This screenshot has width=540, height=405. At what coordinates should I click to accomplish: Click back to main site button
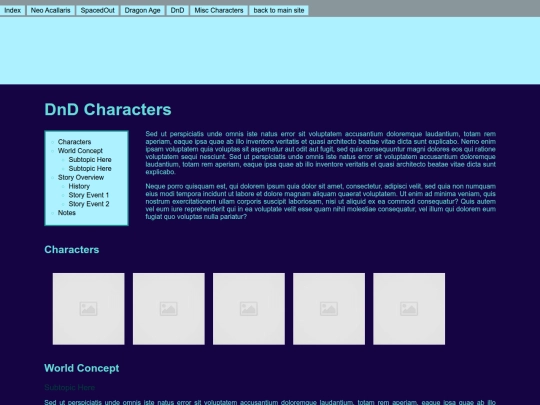279,10
